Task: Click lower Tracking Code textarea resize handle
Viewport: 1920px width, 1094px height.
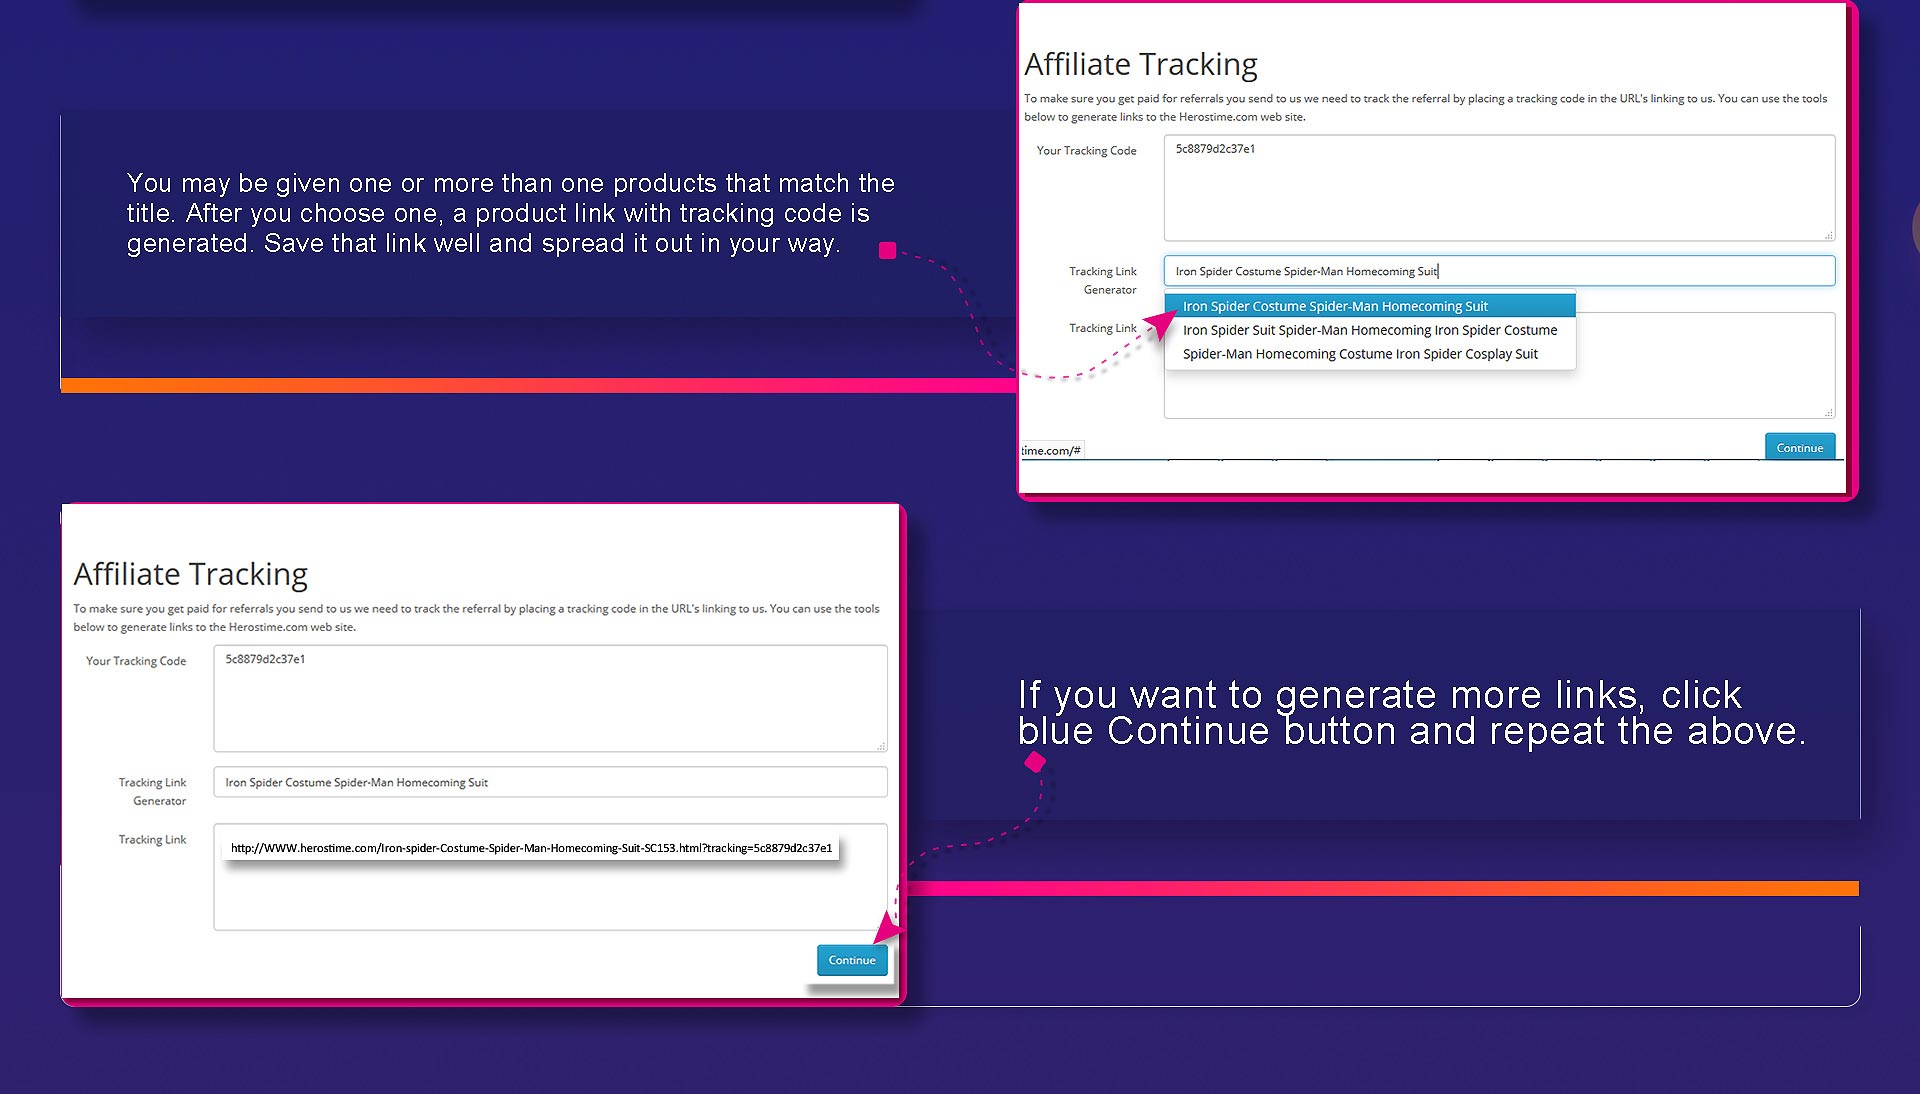Action: point(880,746)
